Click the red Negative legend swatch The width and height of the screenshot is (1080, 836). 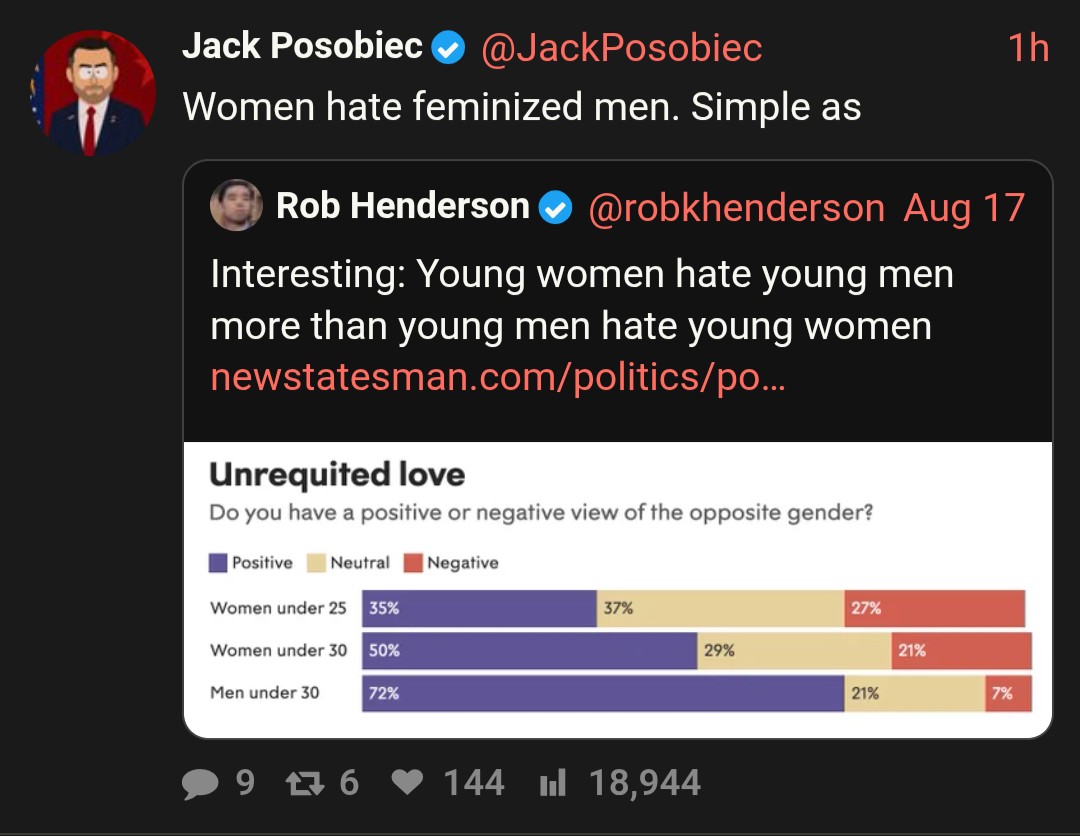click(x=413, y=563)
